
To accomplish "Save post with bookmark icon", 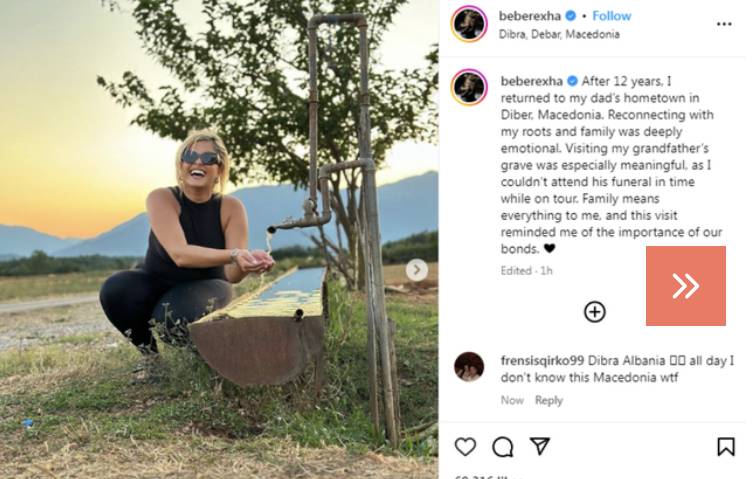I will 726,446.
